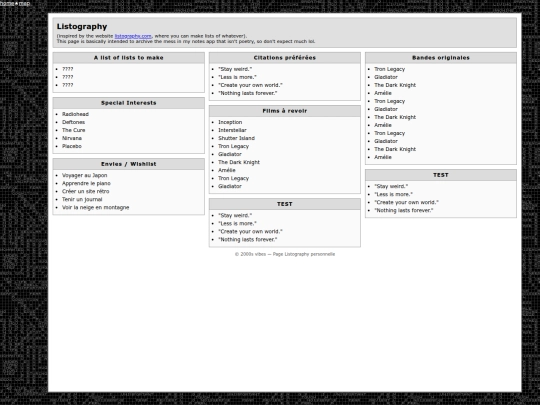Click "Less is more." in Citations préférées

[237, 77]
